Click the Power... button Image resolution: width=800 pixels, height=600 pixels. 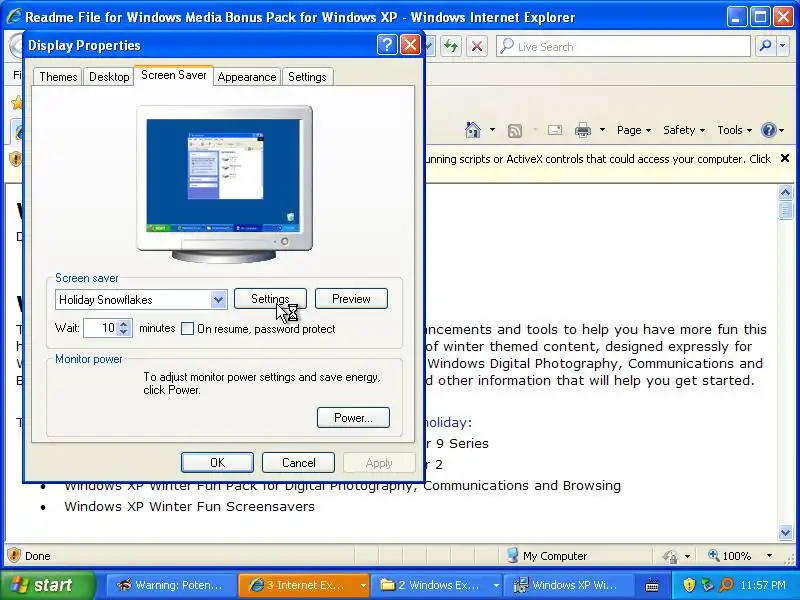[x=353, y=417]
